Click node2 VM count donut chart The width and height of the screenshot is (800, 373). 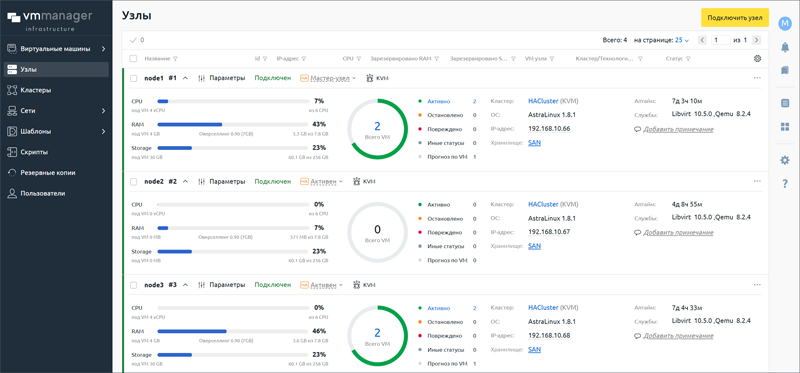[378, 232]
